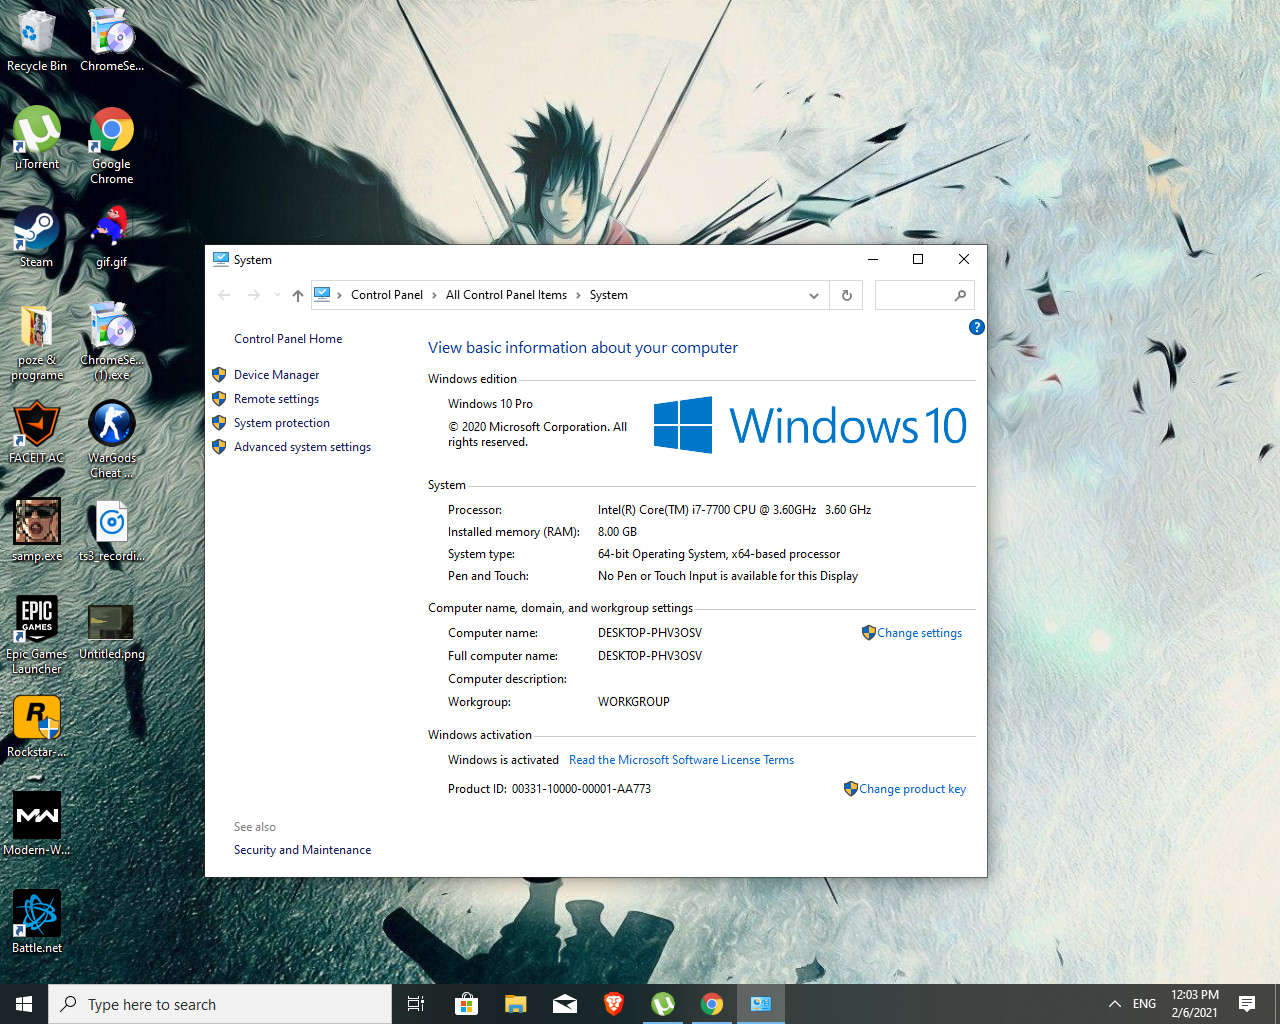Select the Untitled.png desktop file
Viewport: 1280px width, 1024px height.
pyautogui.click(x=112, y=630)
